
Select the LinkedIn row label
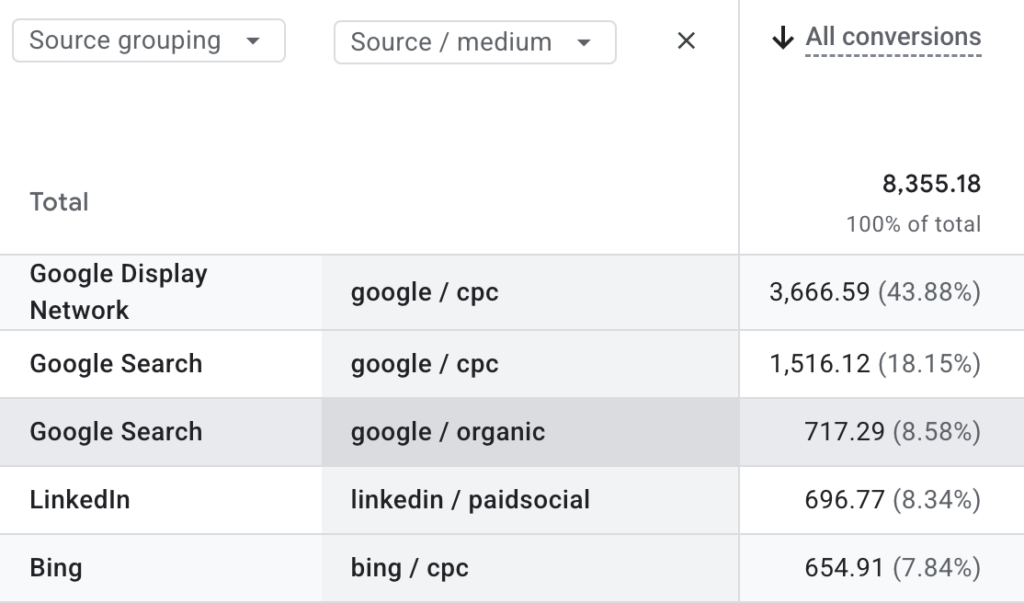(x=80, y=500)
